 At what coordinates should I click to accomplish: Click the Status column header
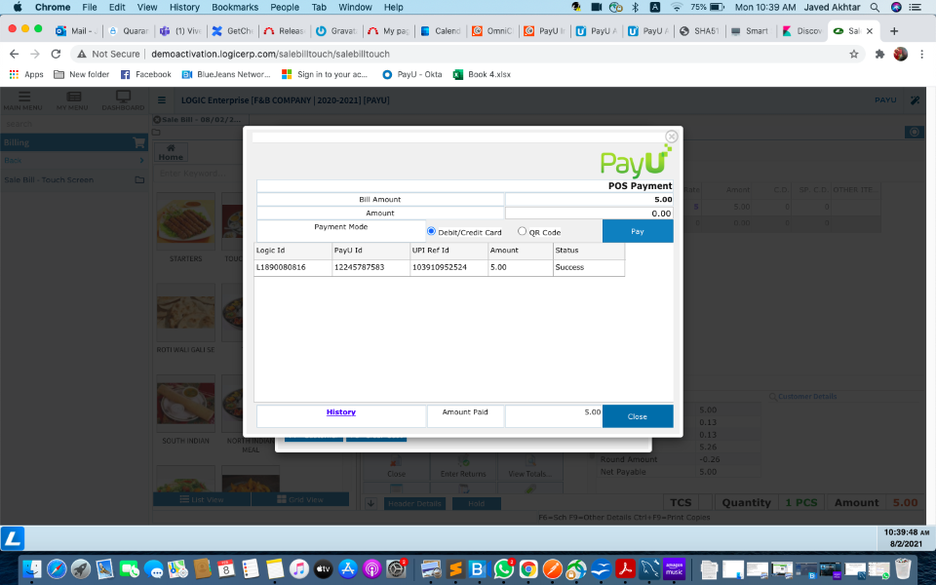pos(589,251)
